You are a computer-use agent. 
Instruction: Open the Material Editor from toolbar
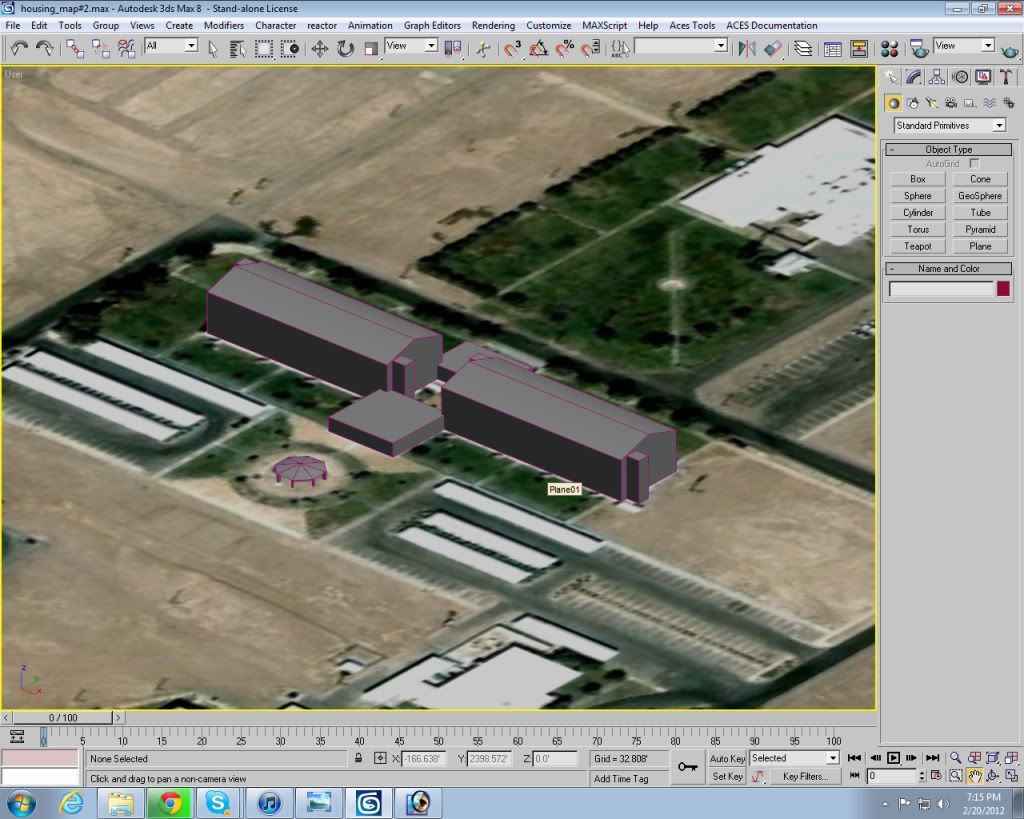[x=889, y=47]
